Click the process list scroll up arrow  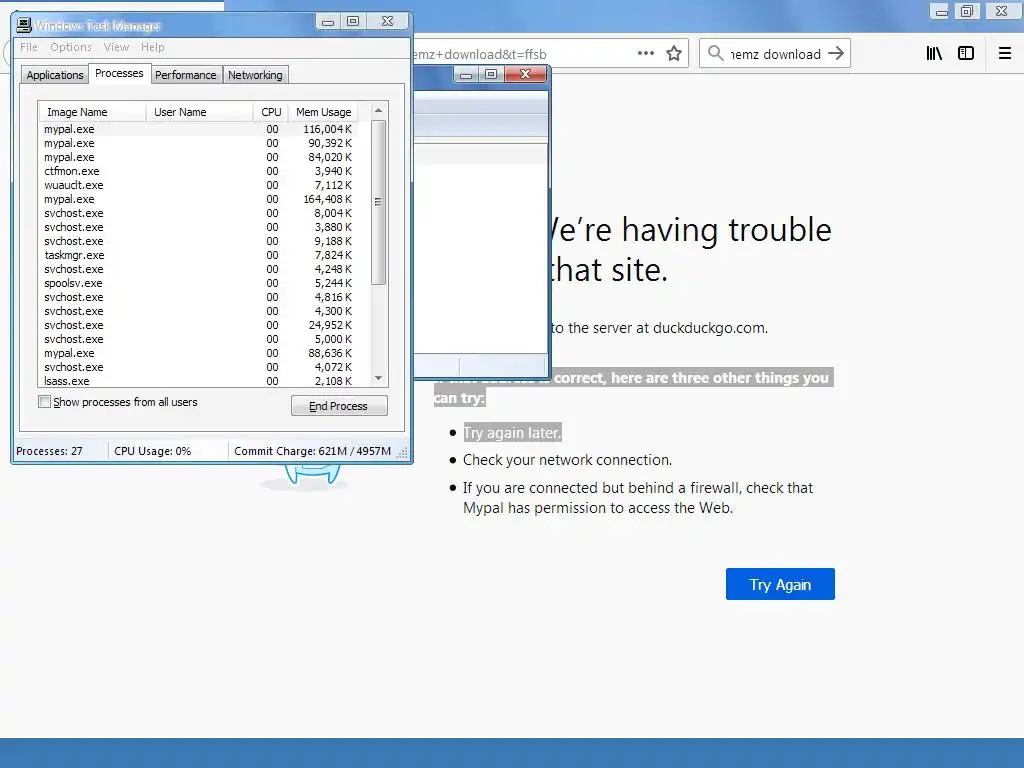coord(378,110)
